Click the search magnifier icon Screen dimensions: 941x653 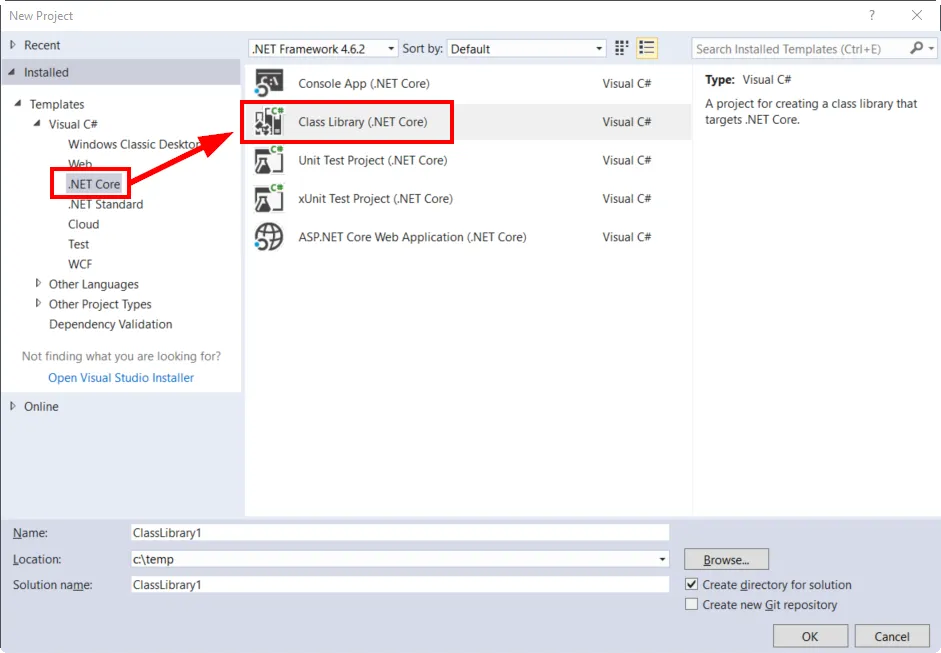[916, 48]
